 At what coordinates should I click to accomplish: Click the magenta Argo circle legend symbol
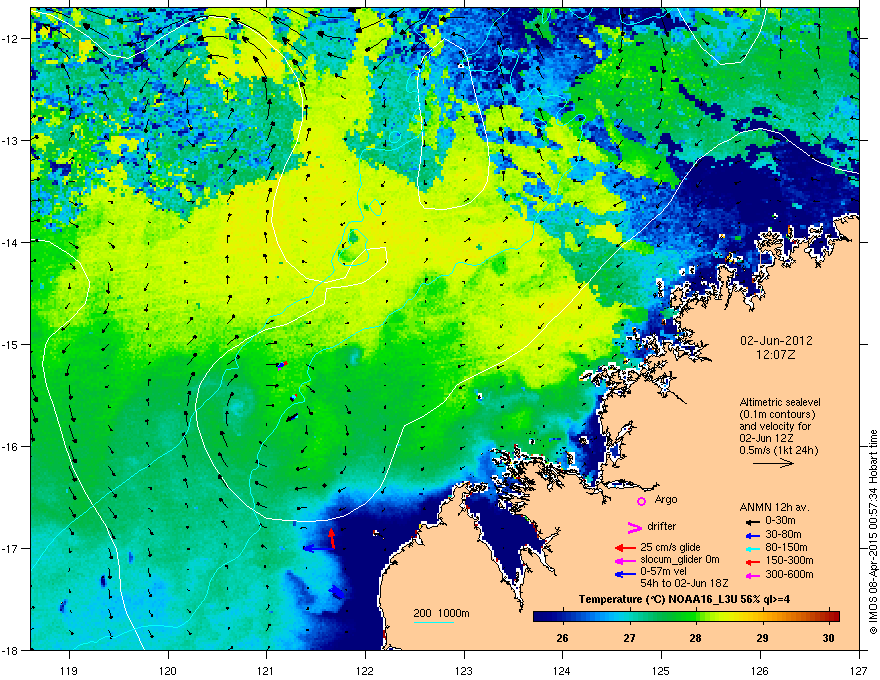pos(641,501)
